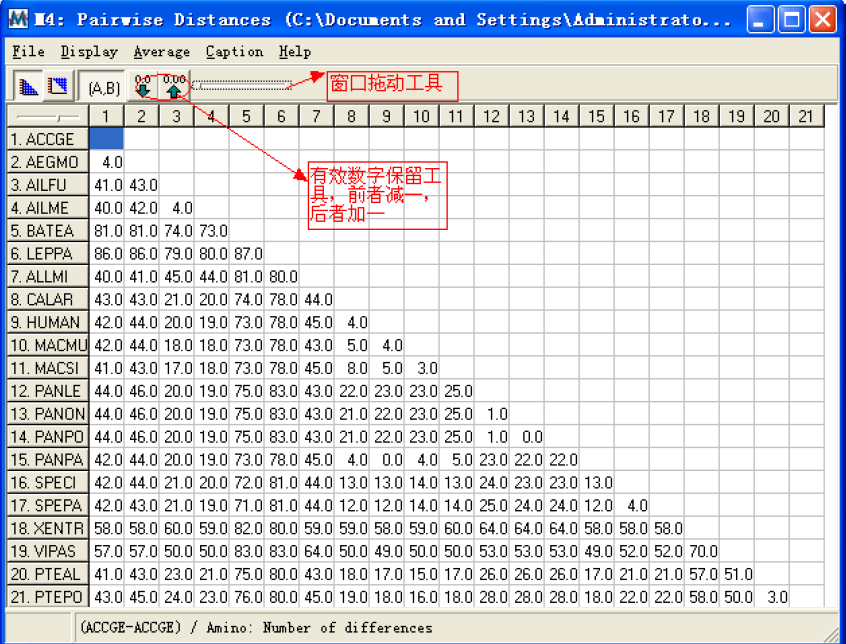Decrease decimal places with down-arrow icon
The width and height of the screenshot is (846, 644).
[143, 86]
